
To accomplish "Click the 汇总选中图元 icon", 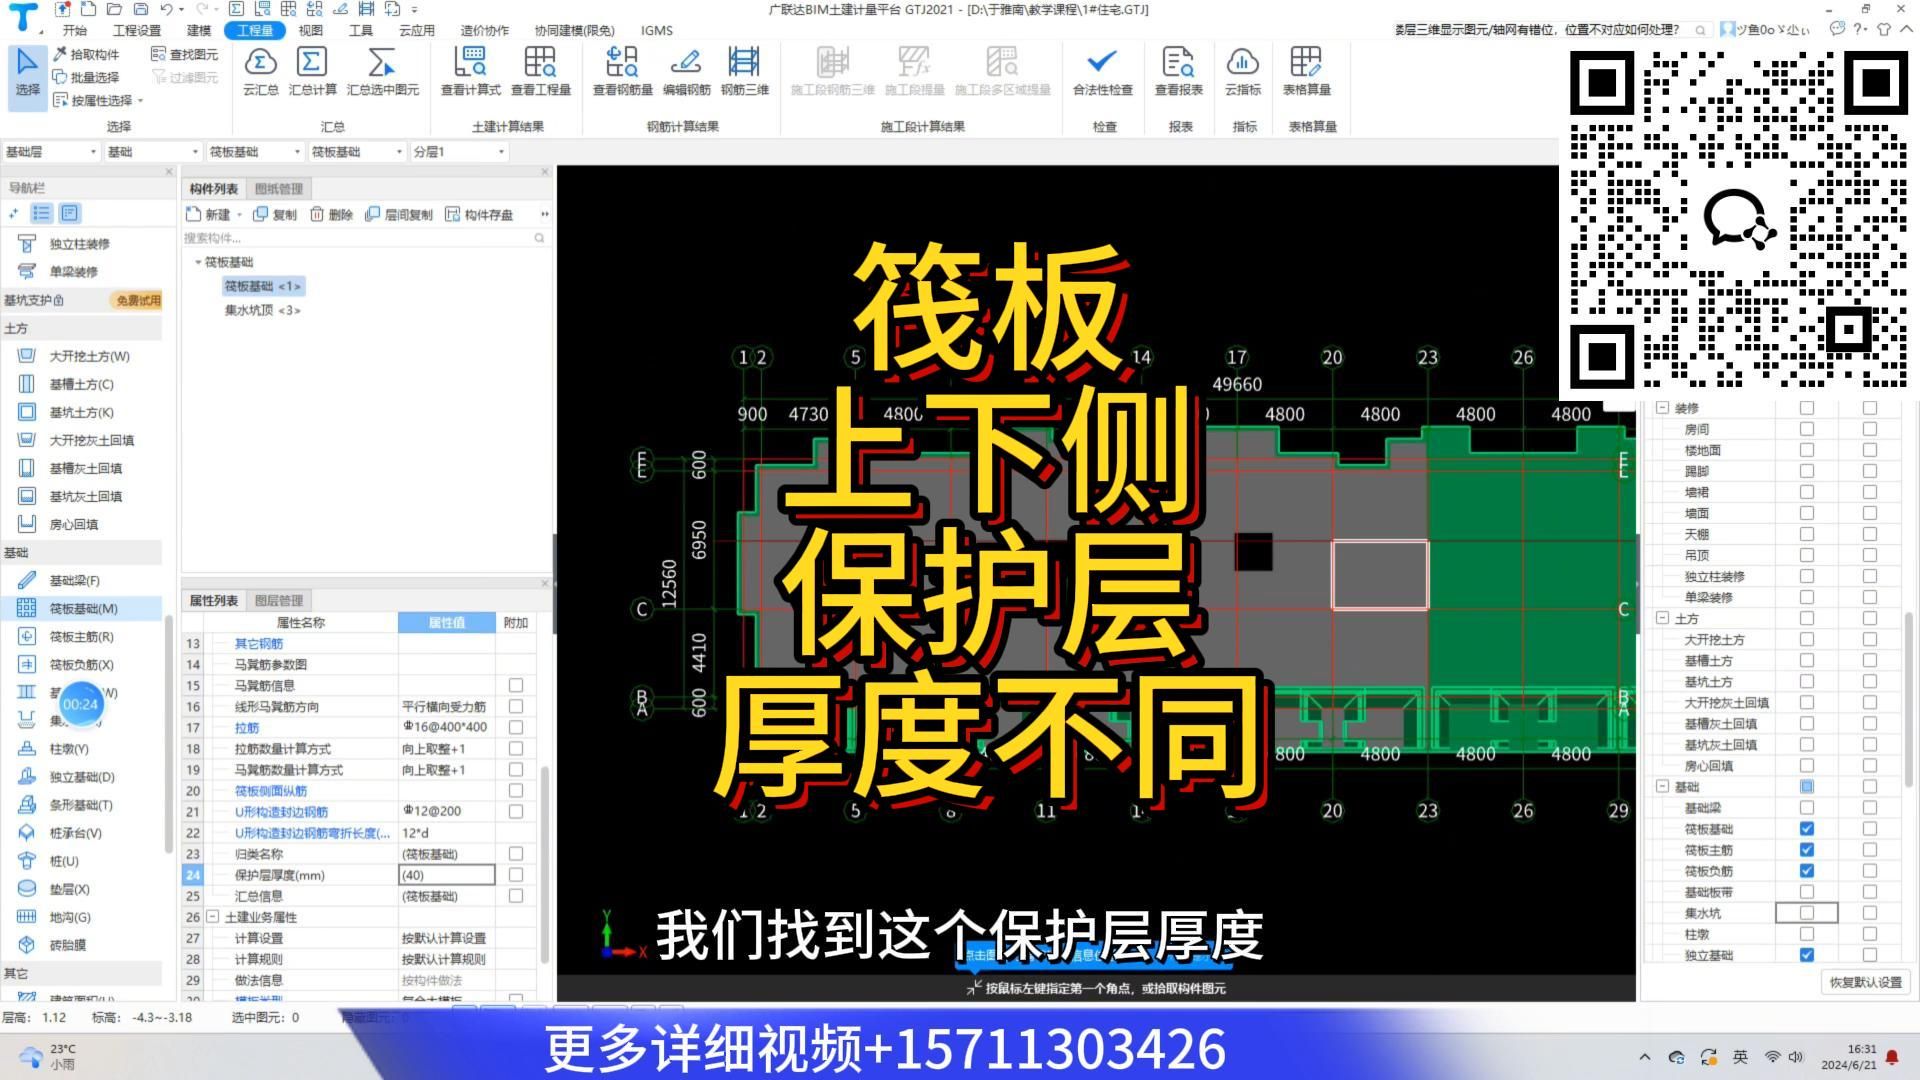I will click(x=382, y=70).
